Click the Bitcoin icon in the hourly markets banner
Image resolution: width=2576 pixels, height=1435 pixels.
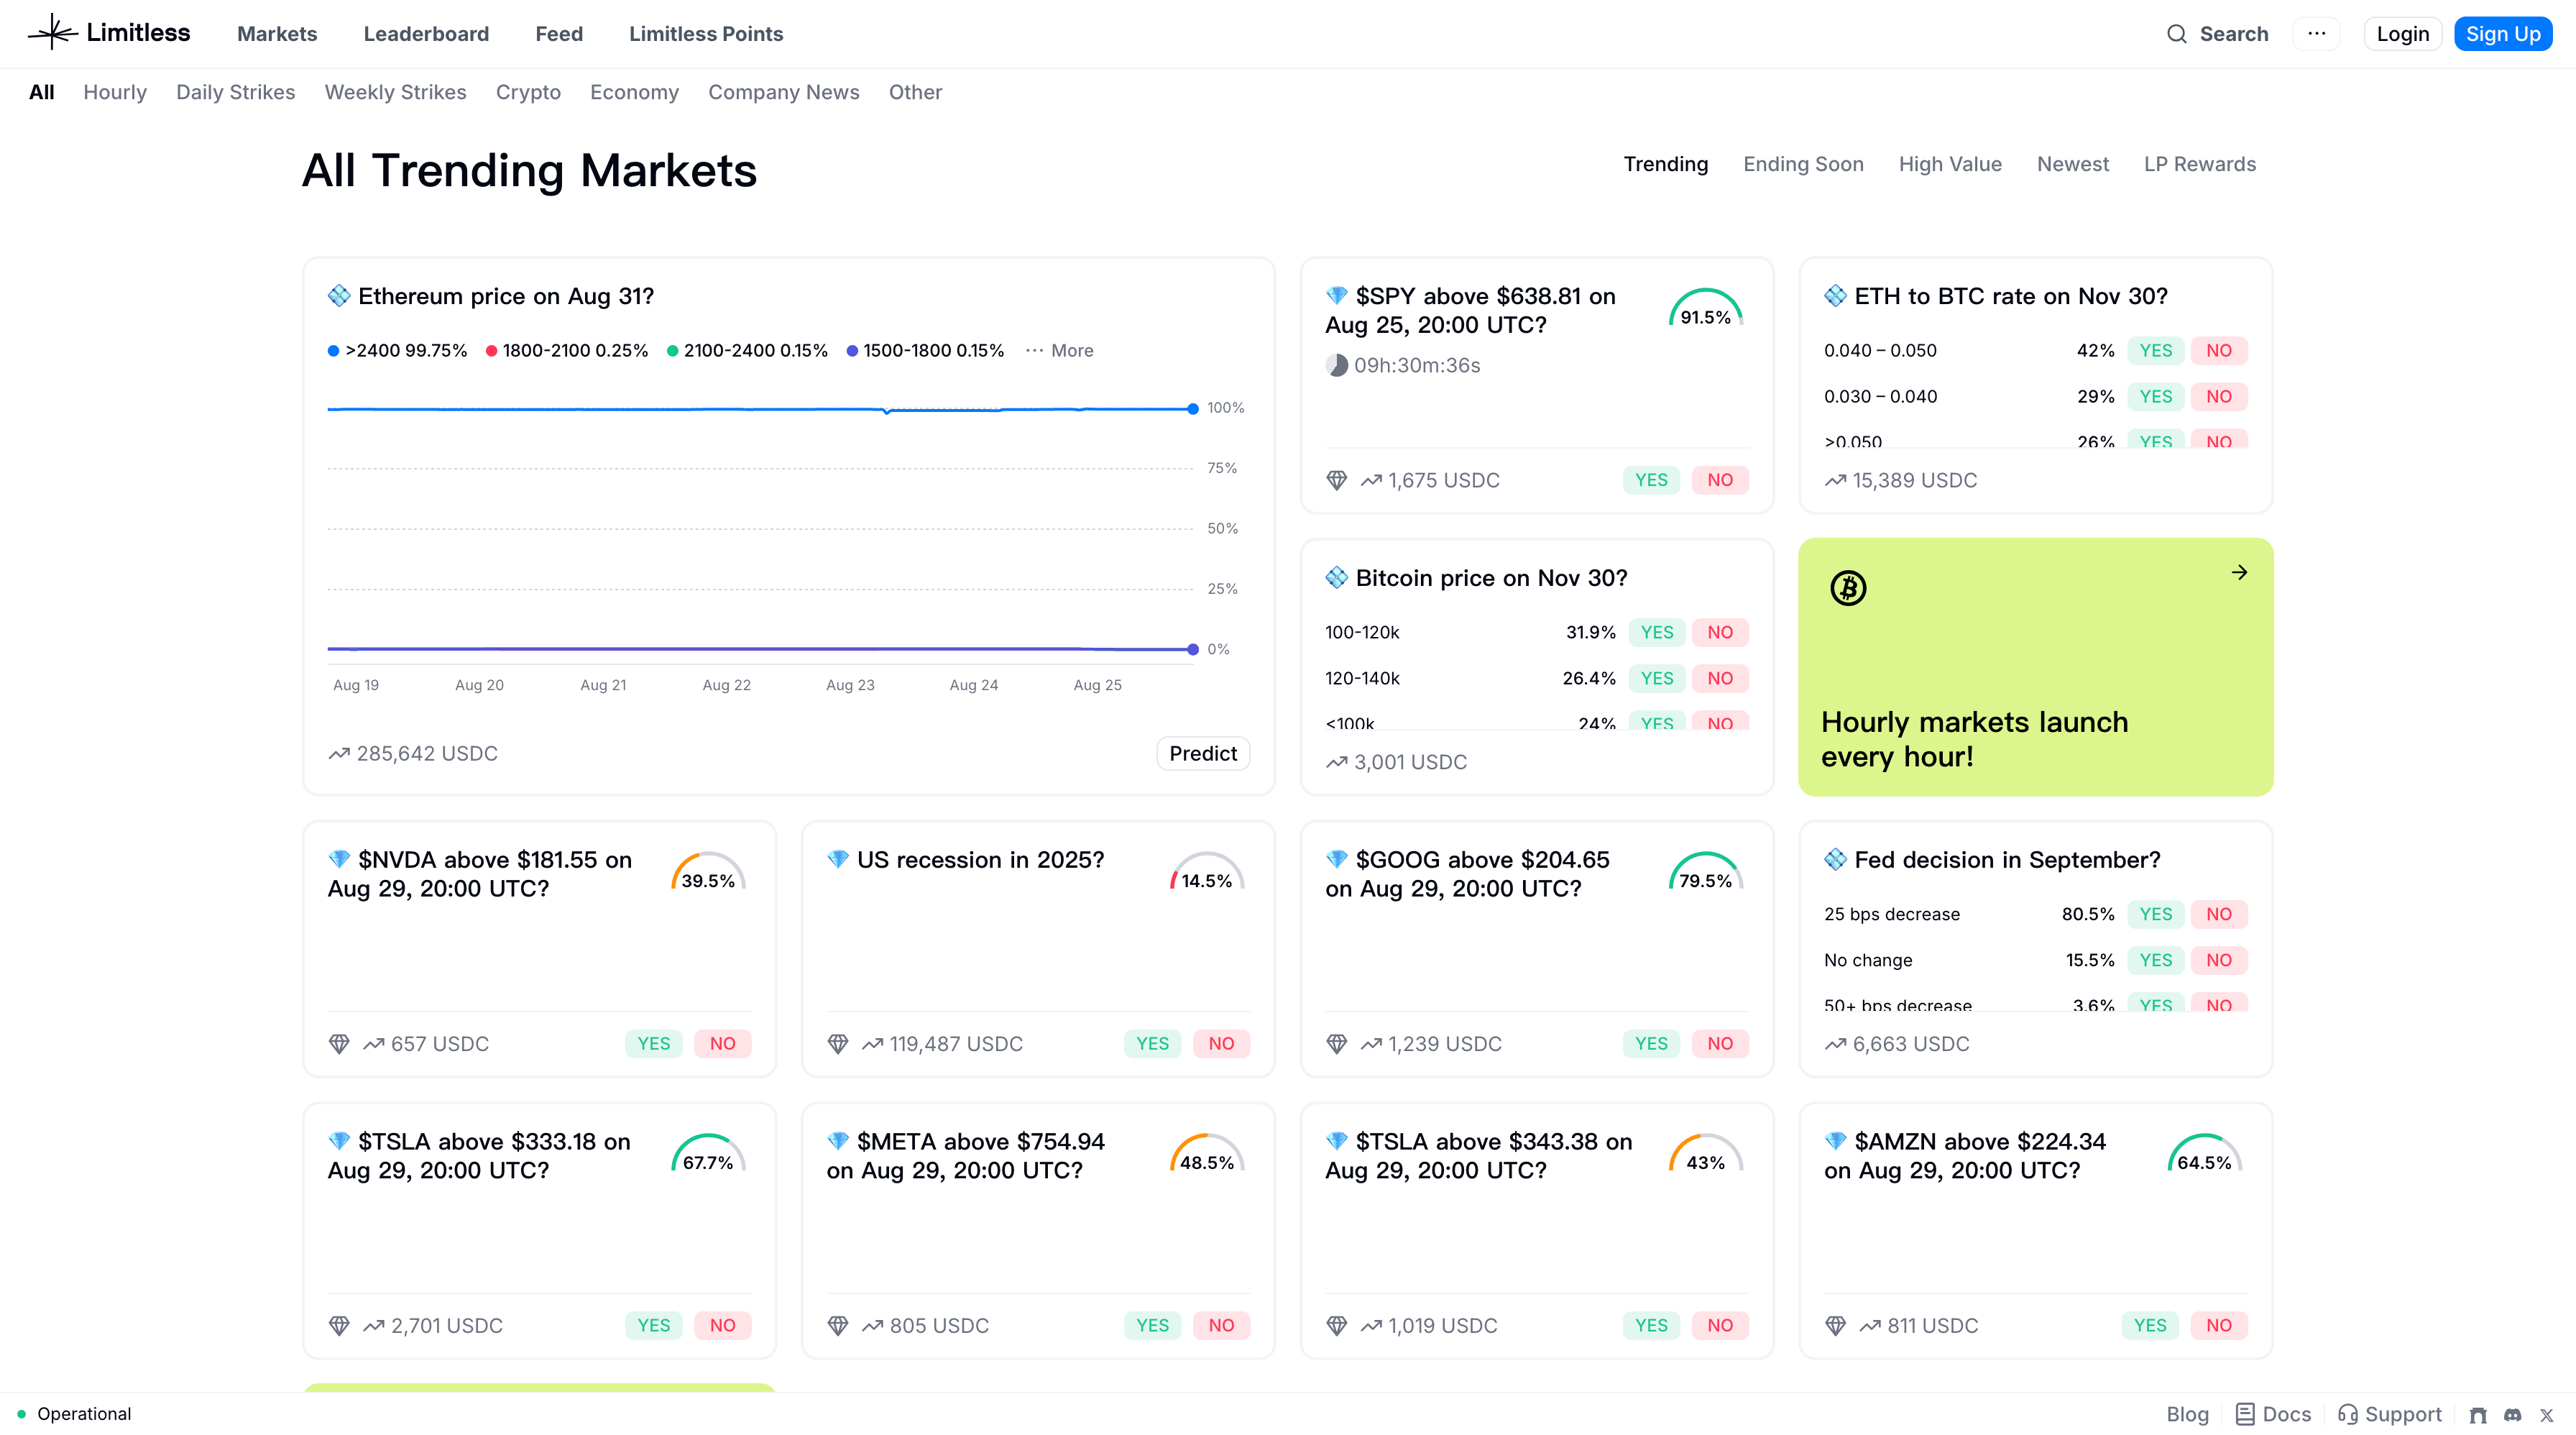1847,587
